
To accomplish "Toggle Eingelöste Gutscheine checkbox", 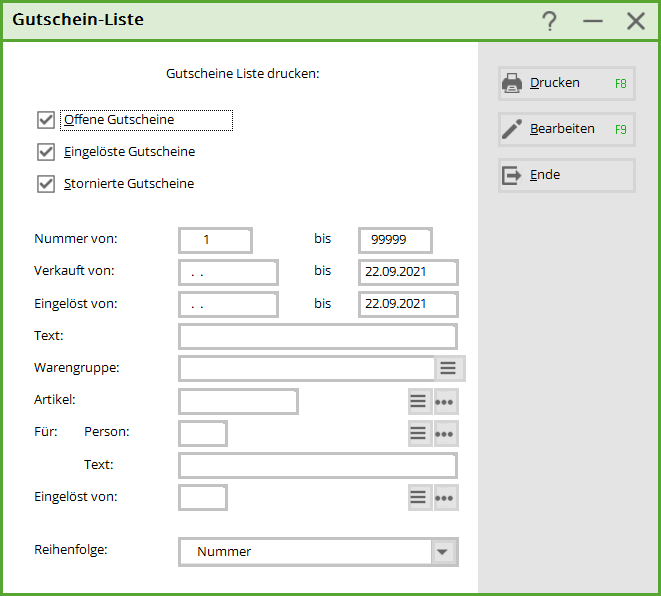I will (46, 152).
